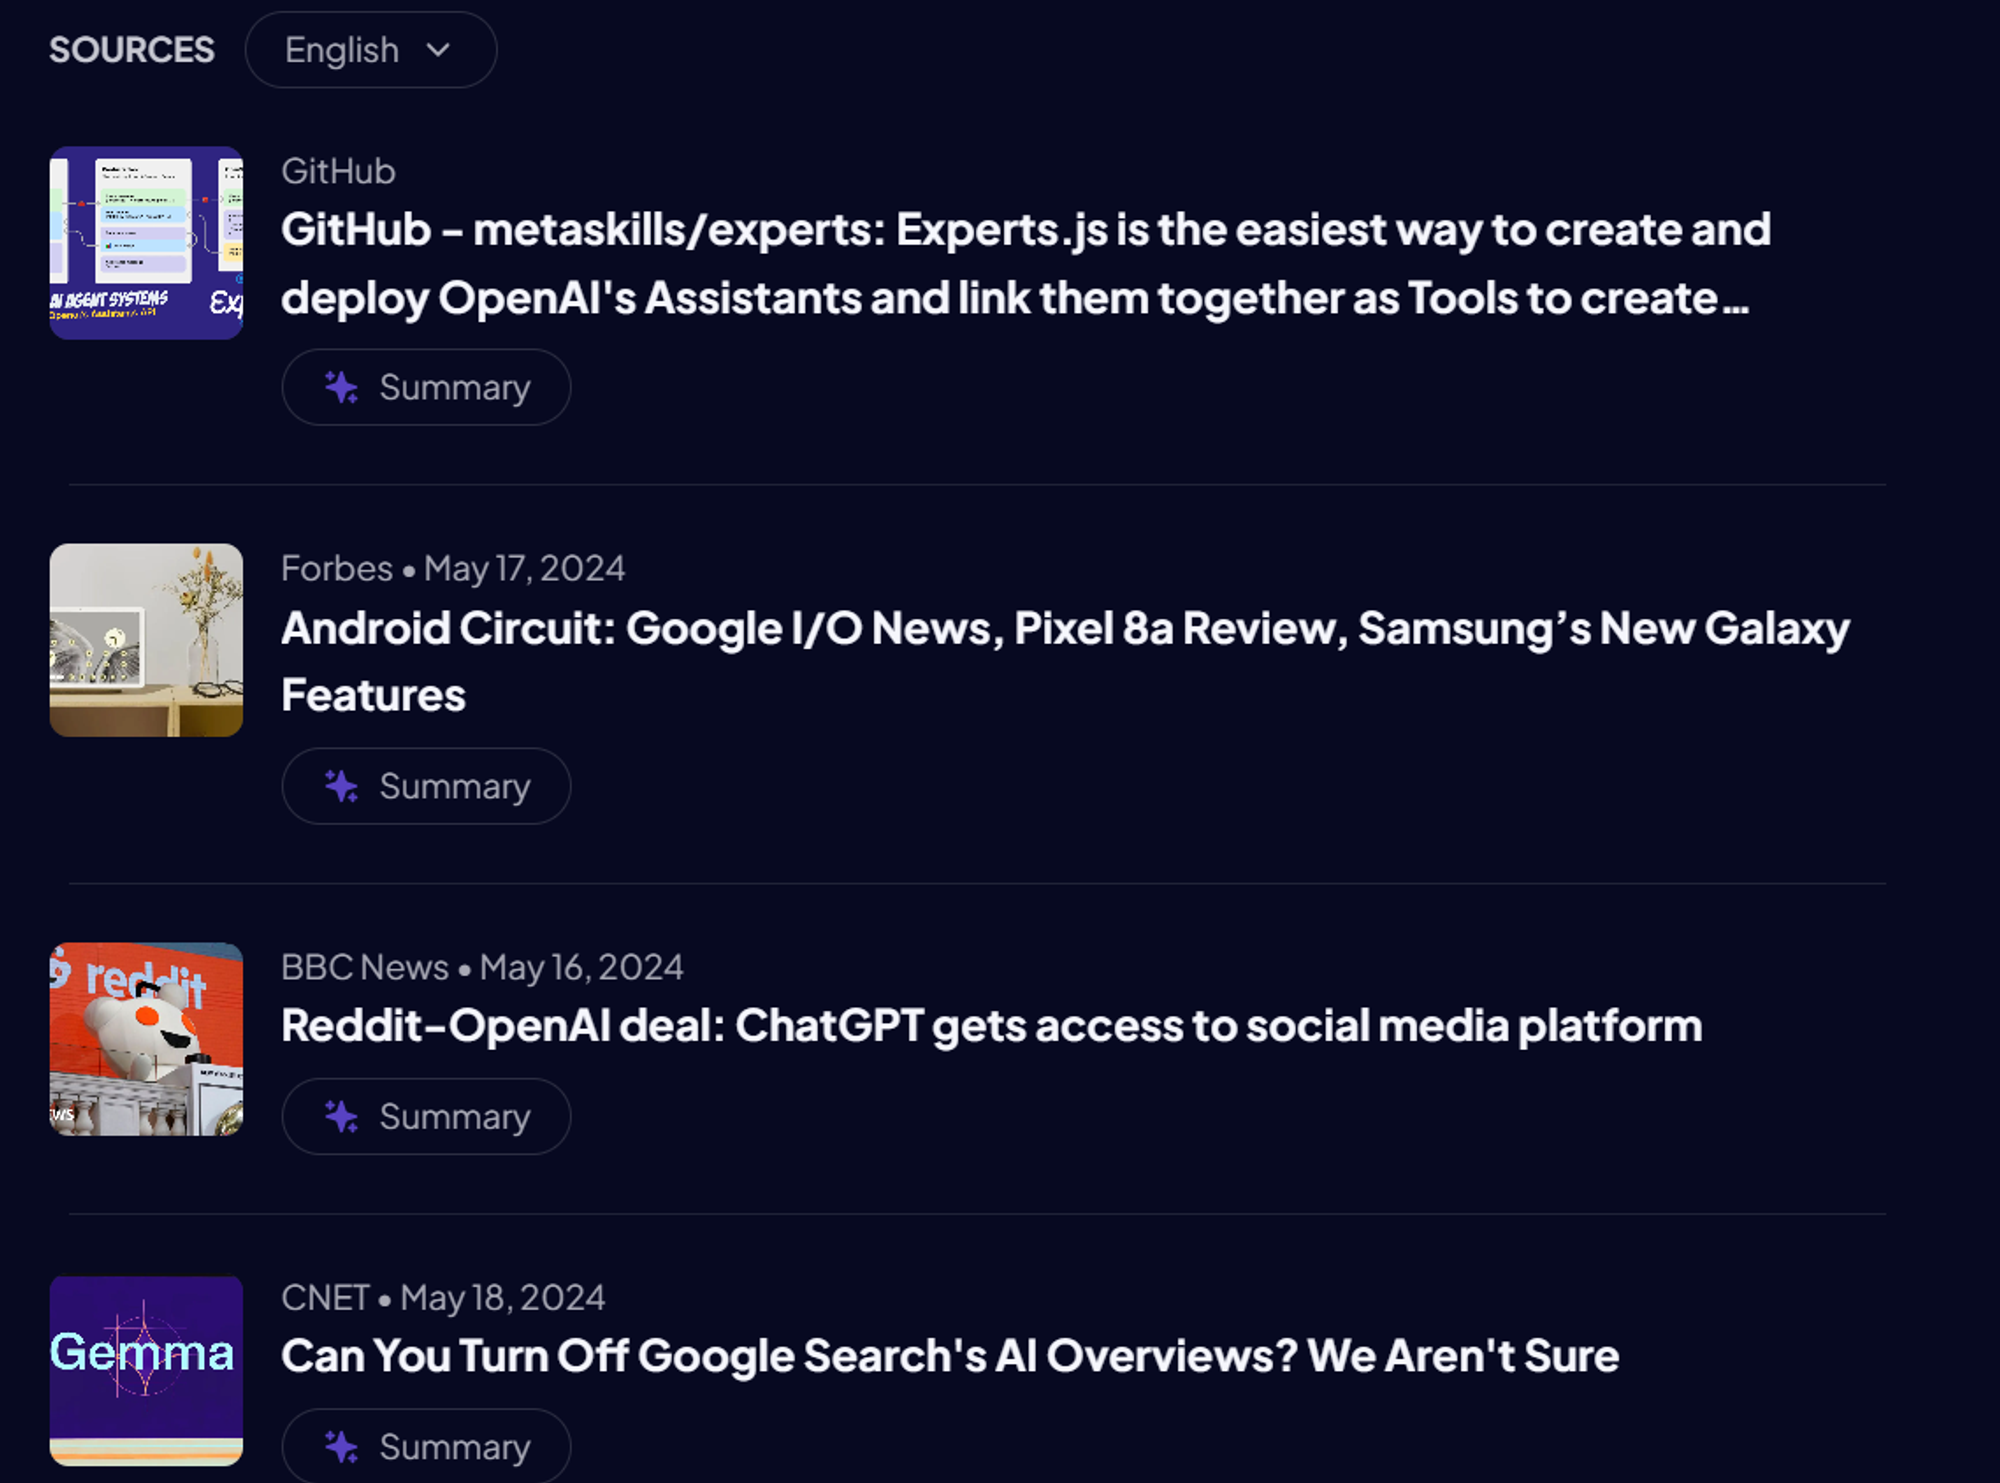The height and width of the screenshot is (1483, 2000).
Task: Open GitHub metaskills/experts article thumbnail
Action: 146,243
